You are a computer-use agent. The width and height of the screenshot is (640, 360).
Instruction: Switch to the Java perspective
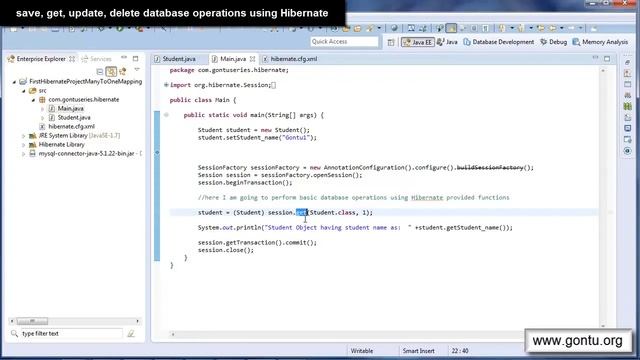coord(447,42)
